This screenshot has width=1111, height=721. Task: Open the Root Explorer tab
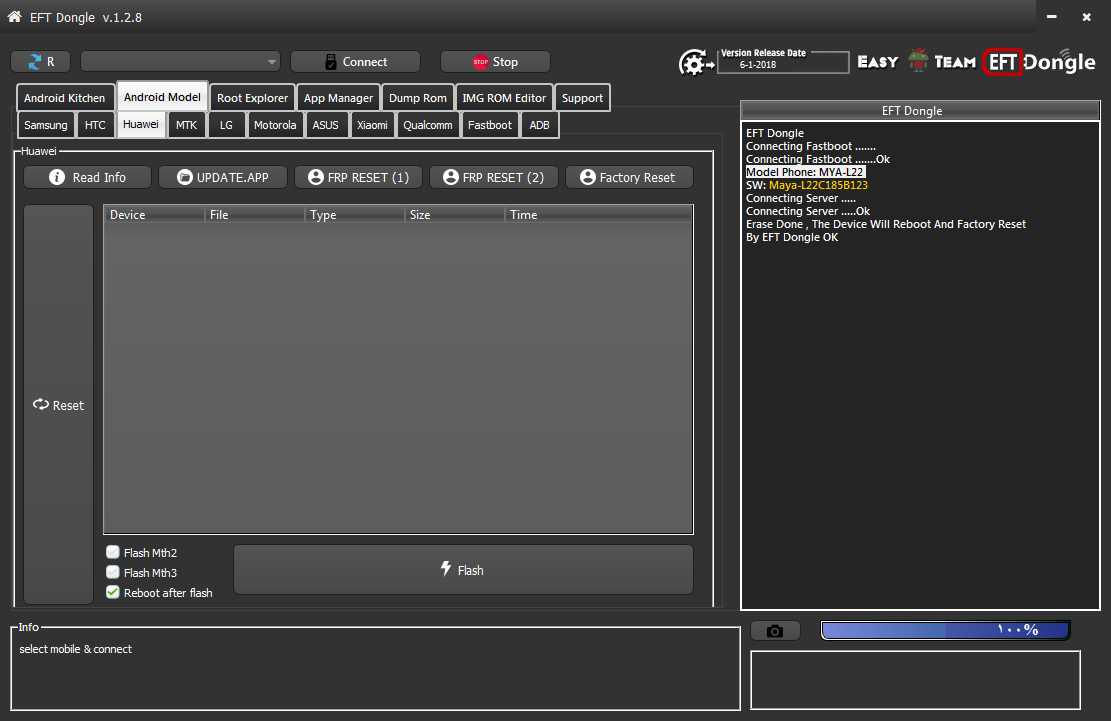(252, 98)
